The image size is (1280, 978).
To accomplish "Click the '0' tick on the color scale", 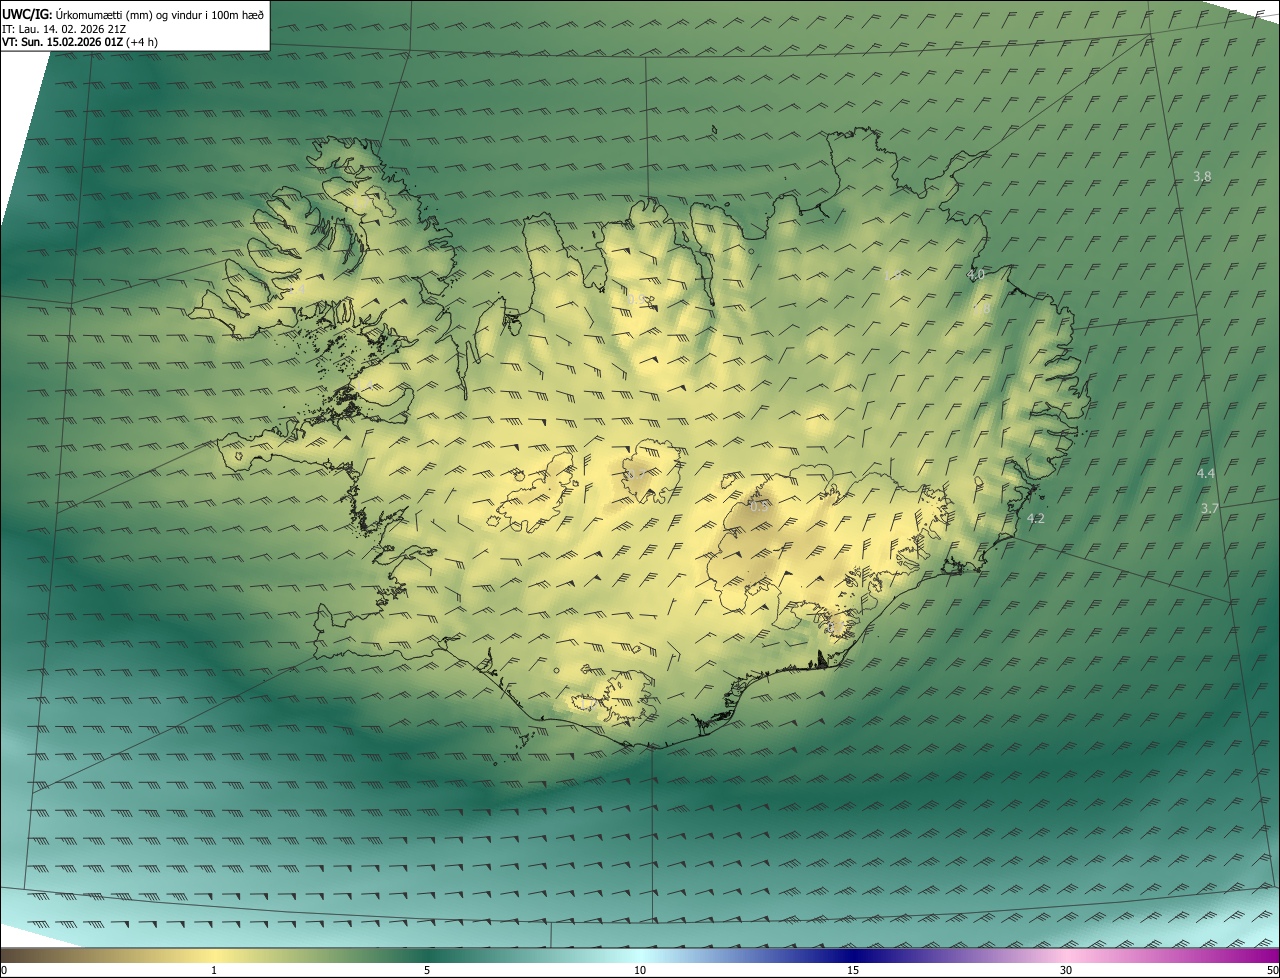I will pyautogui.click(x=4, y=970).
